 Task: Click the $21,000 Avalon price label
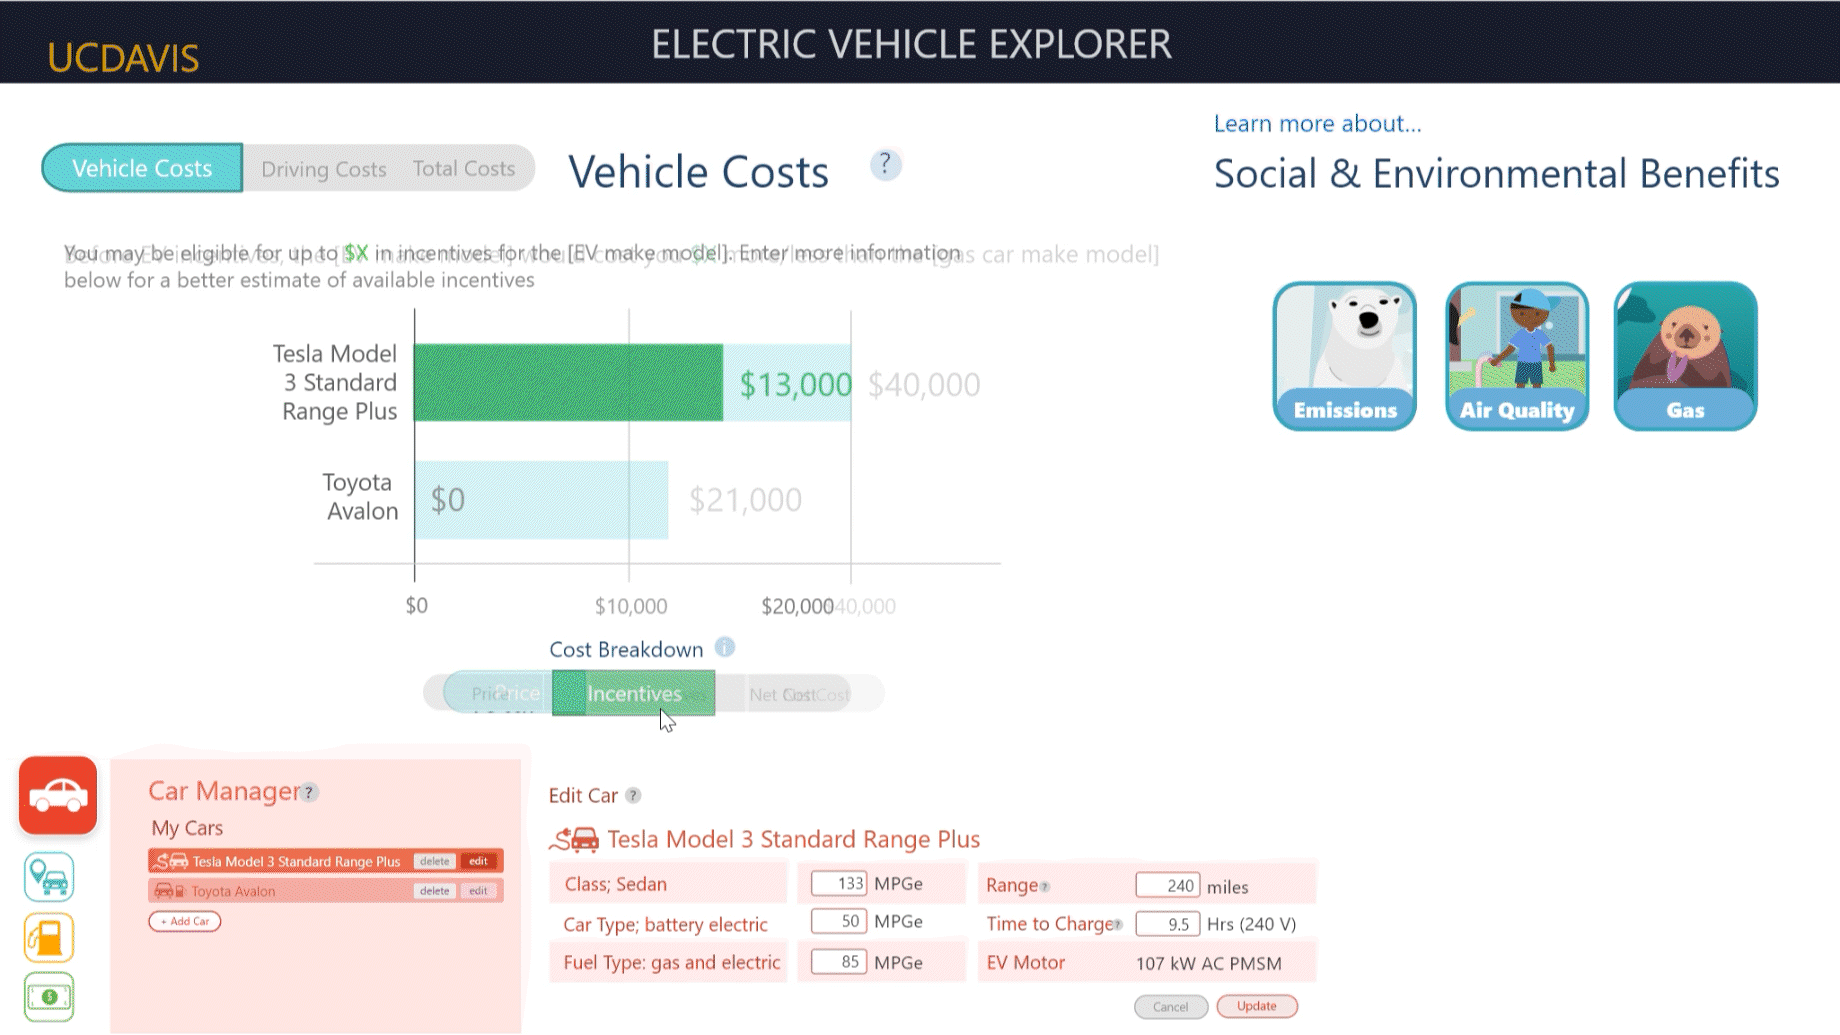(745, 499)
